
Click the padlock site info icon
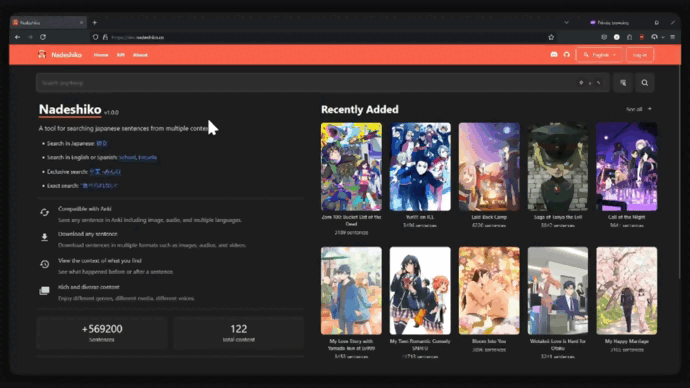(105, 37)
